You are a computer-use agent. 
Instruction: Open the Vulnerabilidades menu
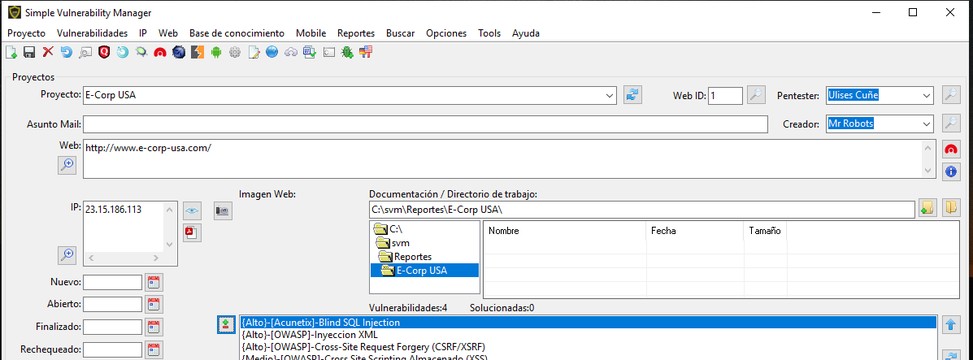(x=92, y=34)
